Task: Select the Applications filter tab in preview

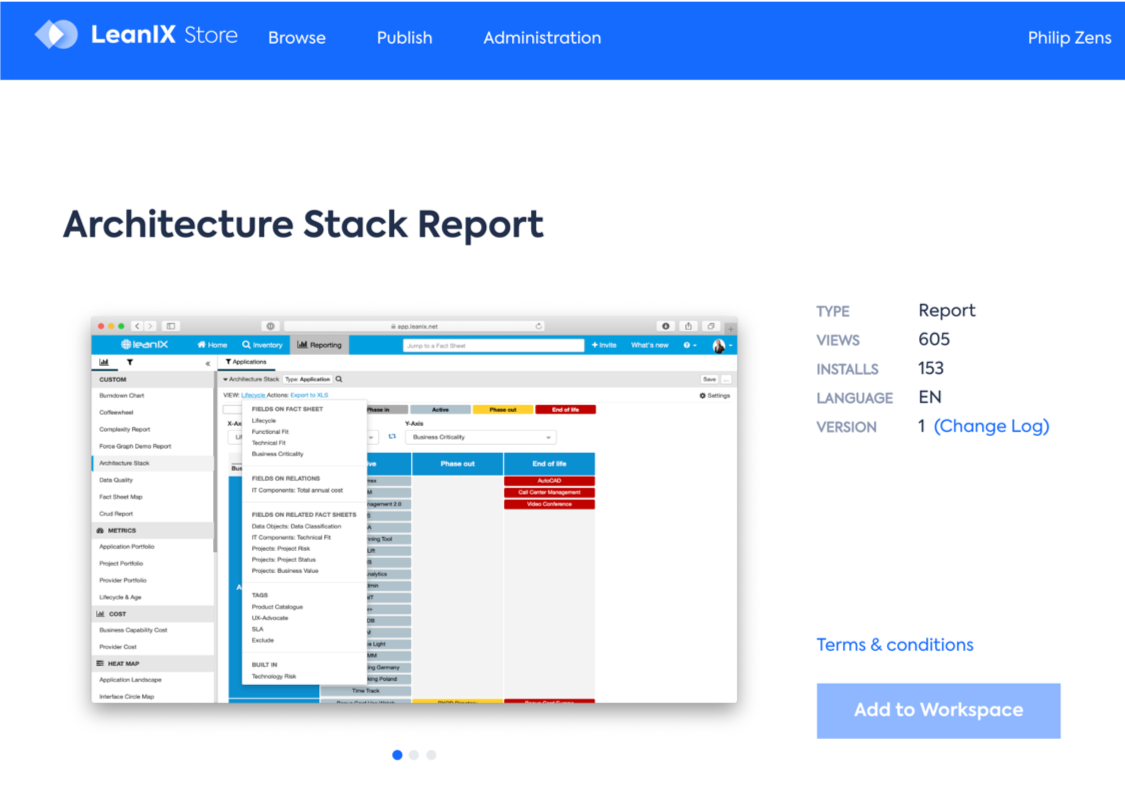Action: [246, 362]
